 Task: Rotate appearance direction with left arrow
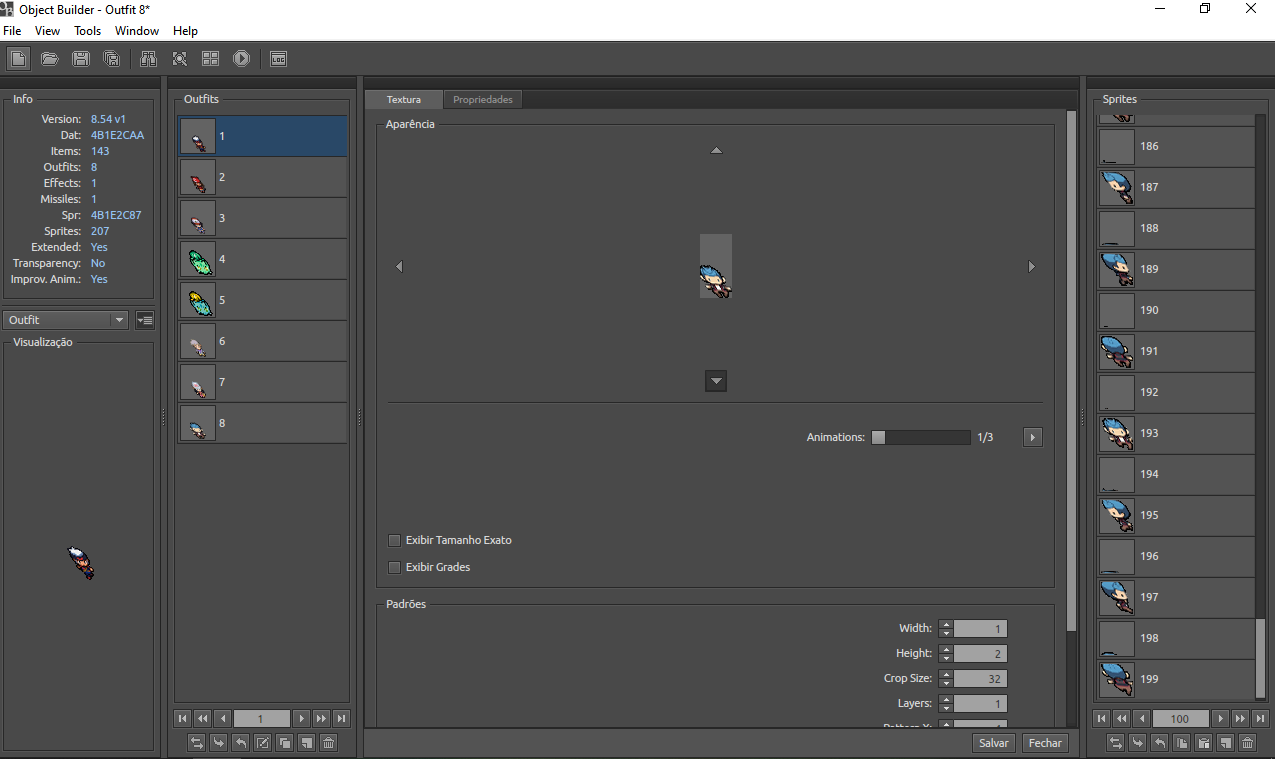(399, 267)
